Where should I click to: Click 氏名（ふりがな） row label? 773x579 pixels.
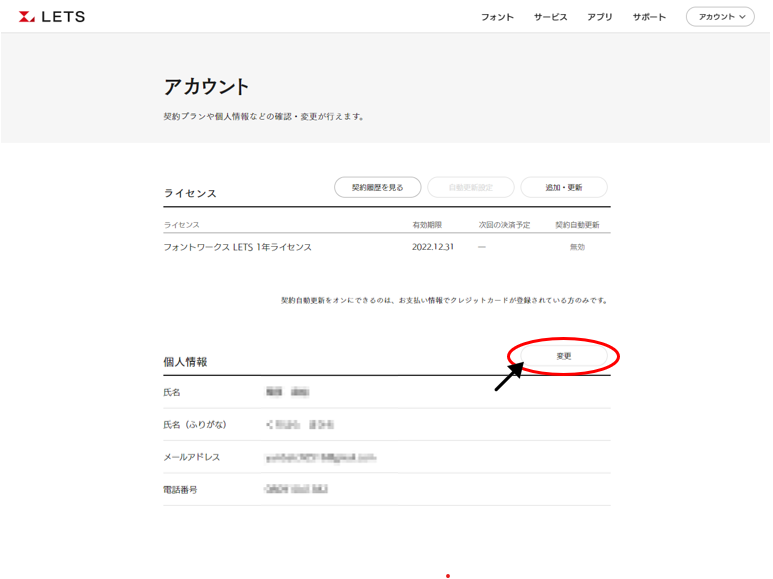[195, 425]
